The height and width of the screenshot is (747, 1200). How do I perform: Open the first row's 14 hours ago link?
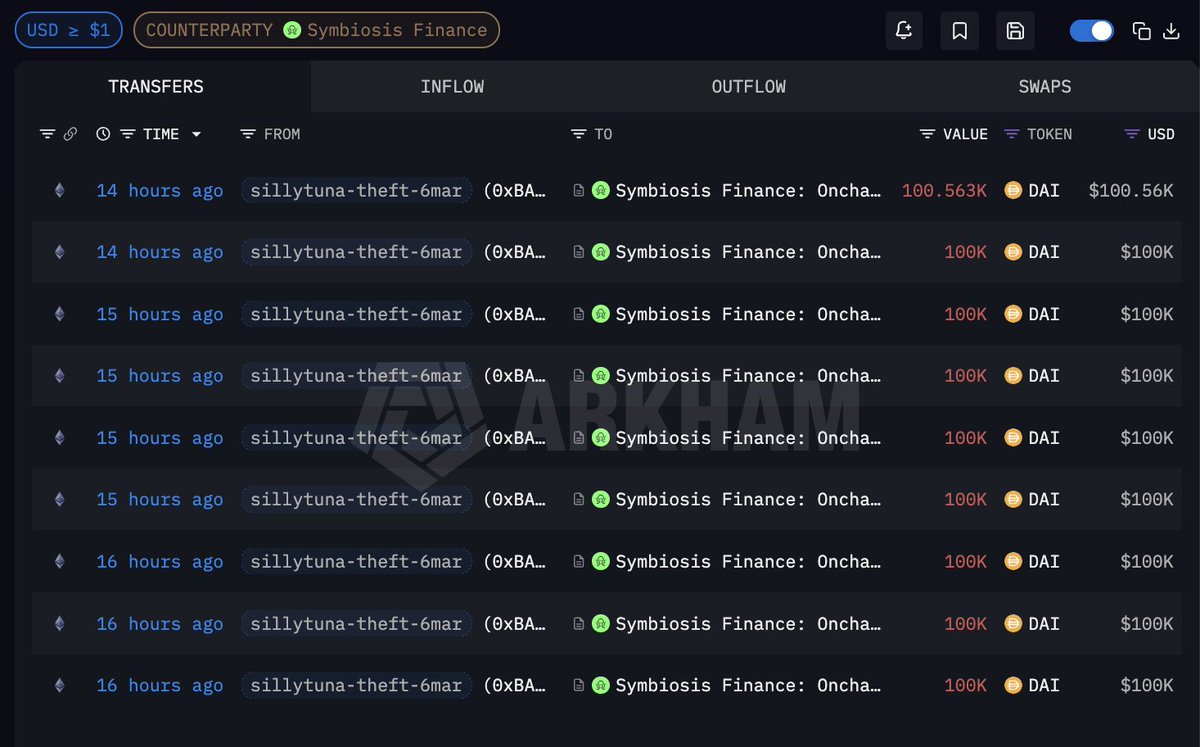pyautogui.click(x=159, y=191)
